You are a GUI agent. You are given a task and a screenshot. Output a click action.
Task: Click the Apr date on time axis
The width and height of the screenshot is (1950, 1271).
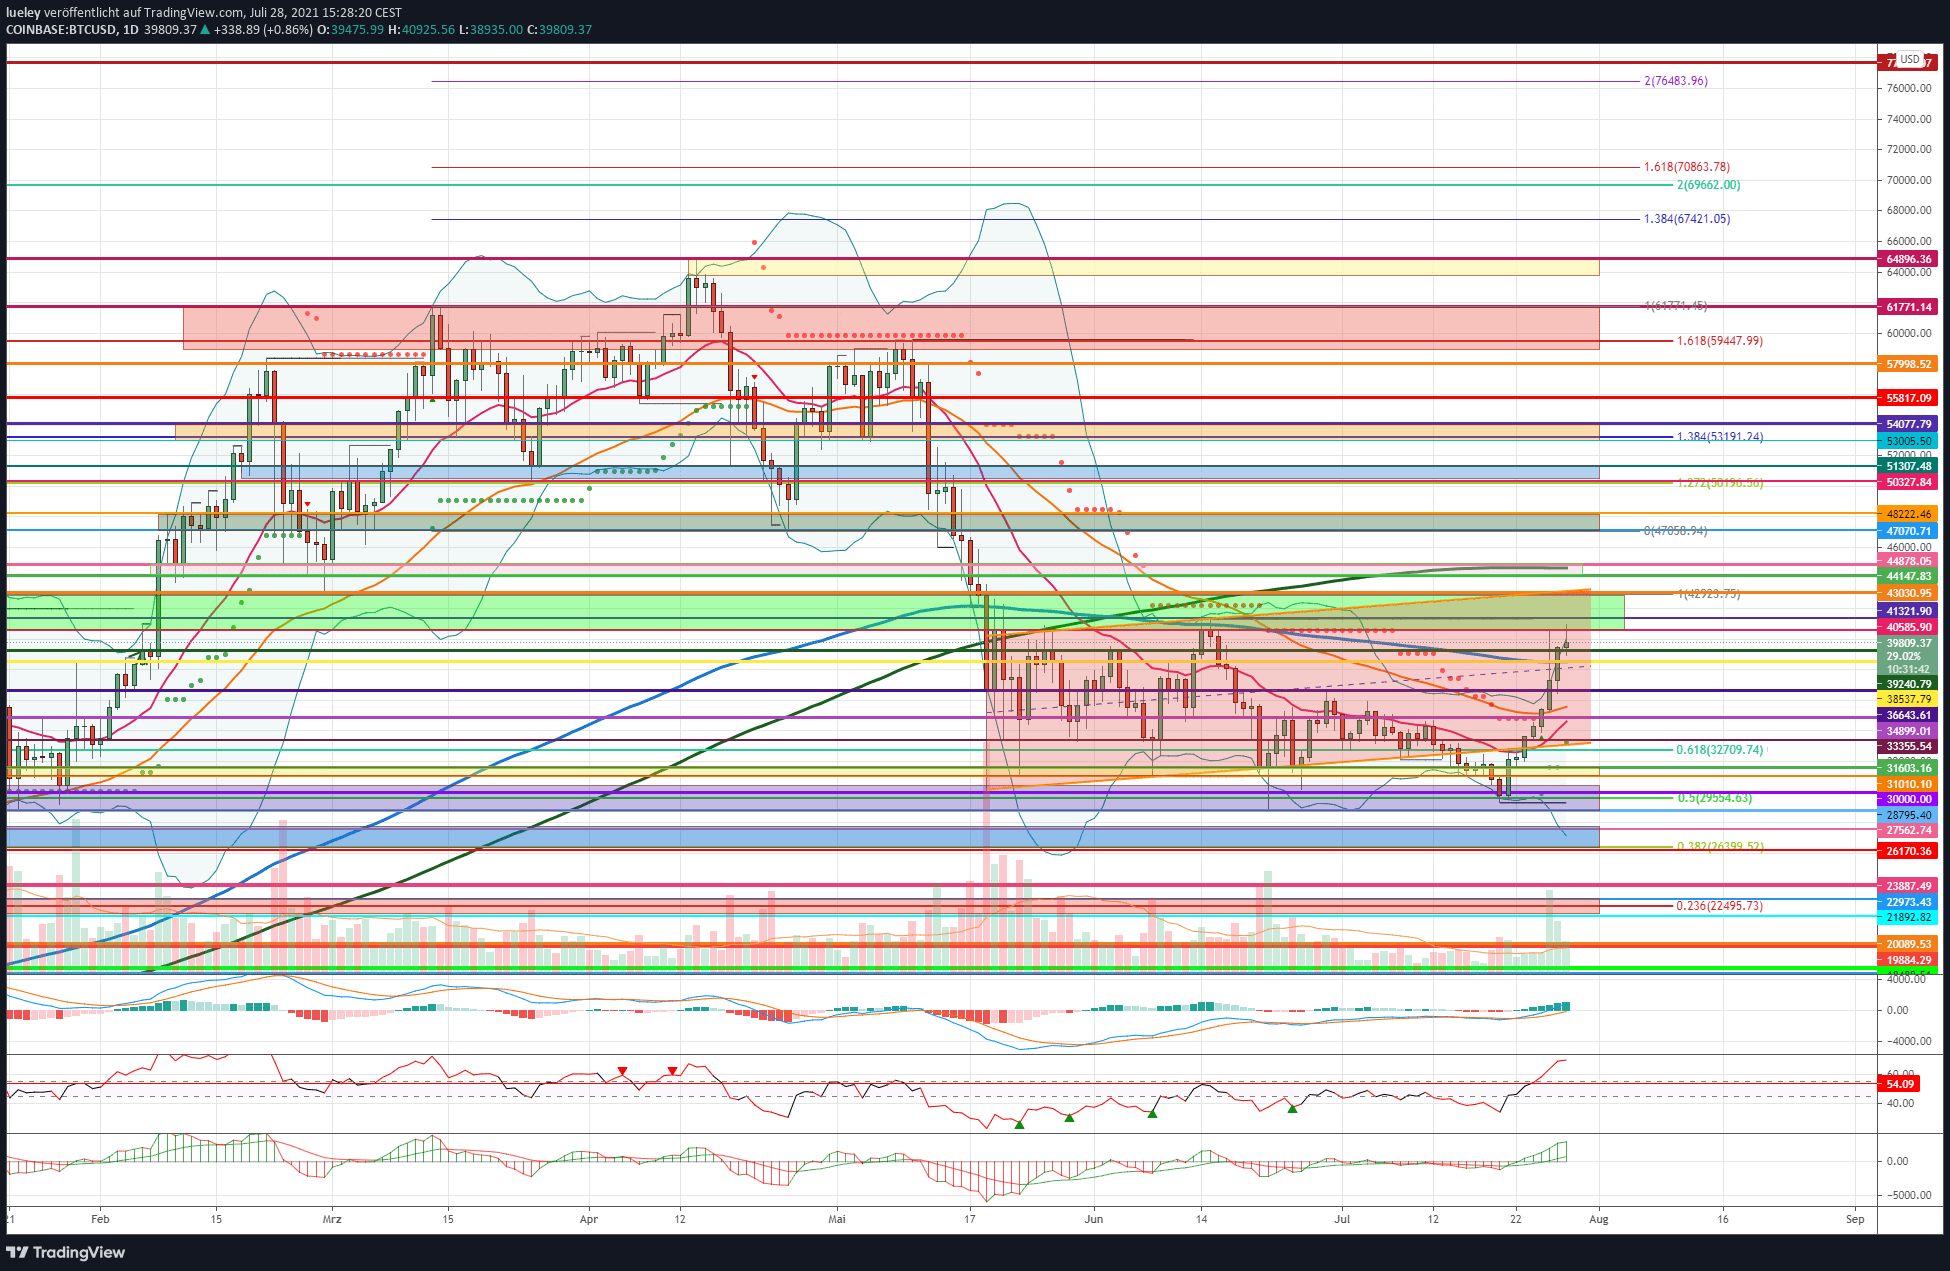coord(588,1219)
